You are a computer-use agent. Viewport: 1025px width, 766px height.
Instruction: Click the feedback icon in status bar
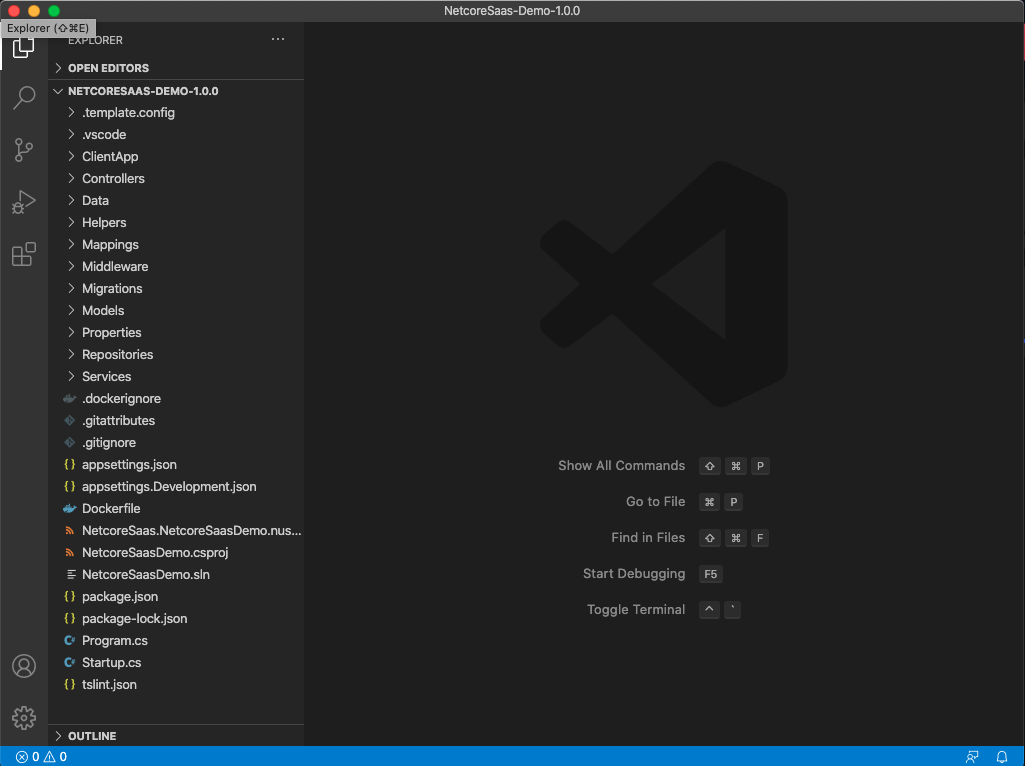pyautogui.click(x=972, y=757)
